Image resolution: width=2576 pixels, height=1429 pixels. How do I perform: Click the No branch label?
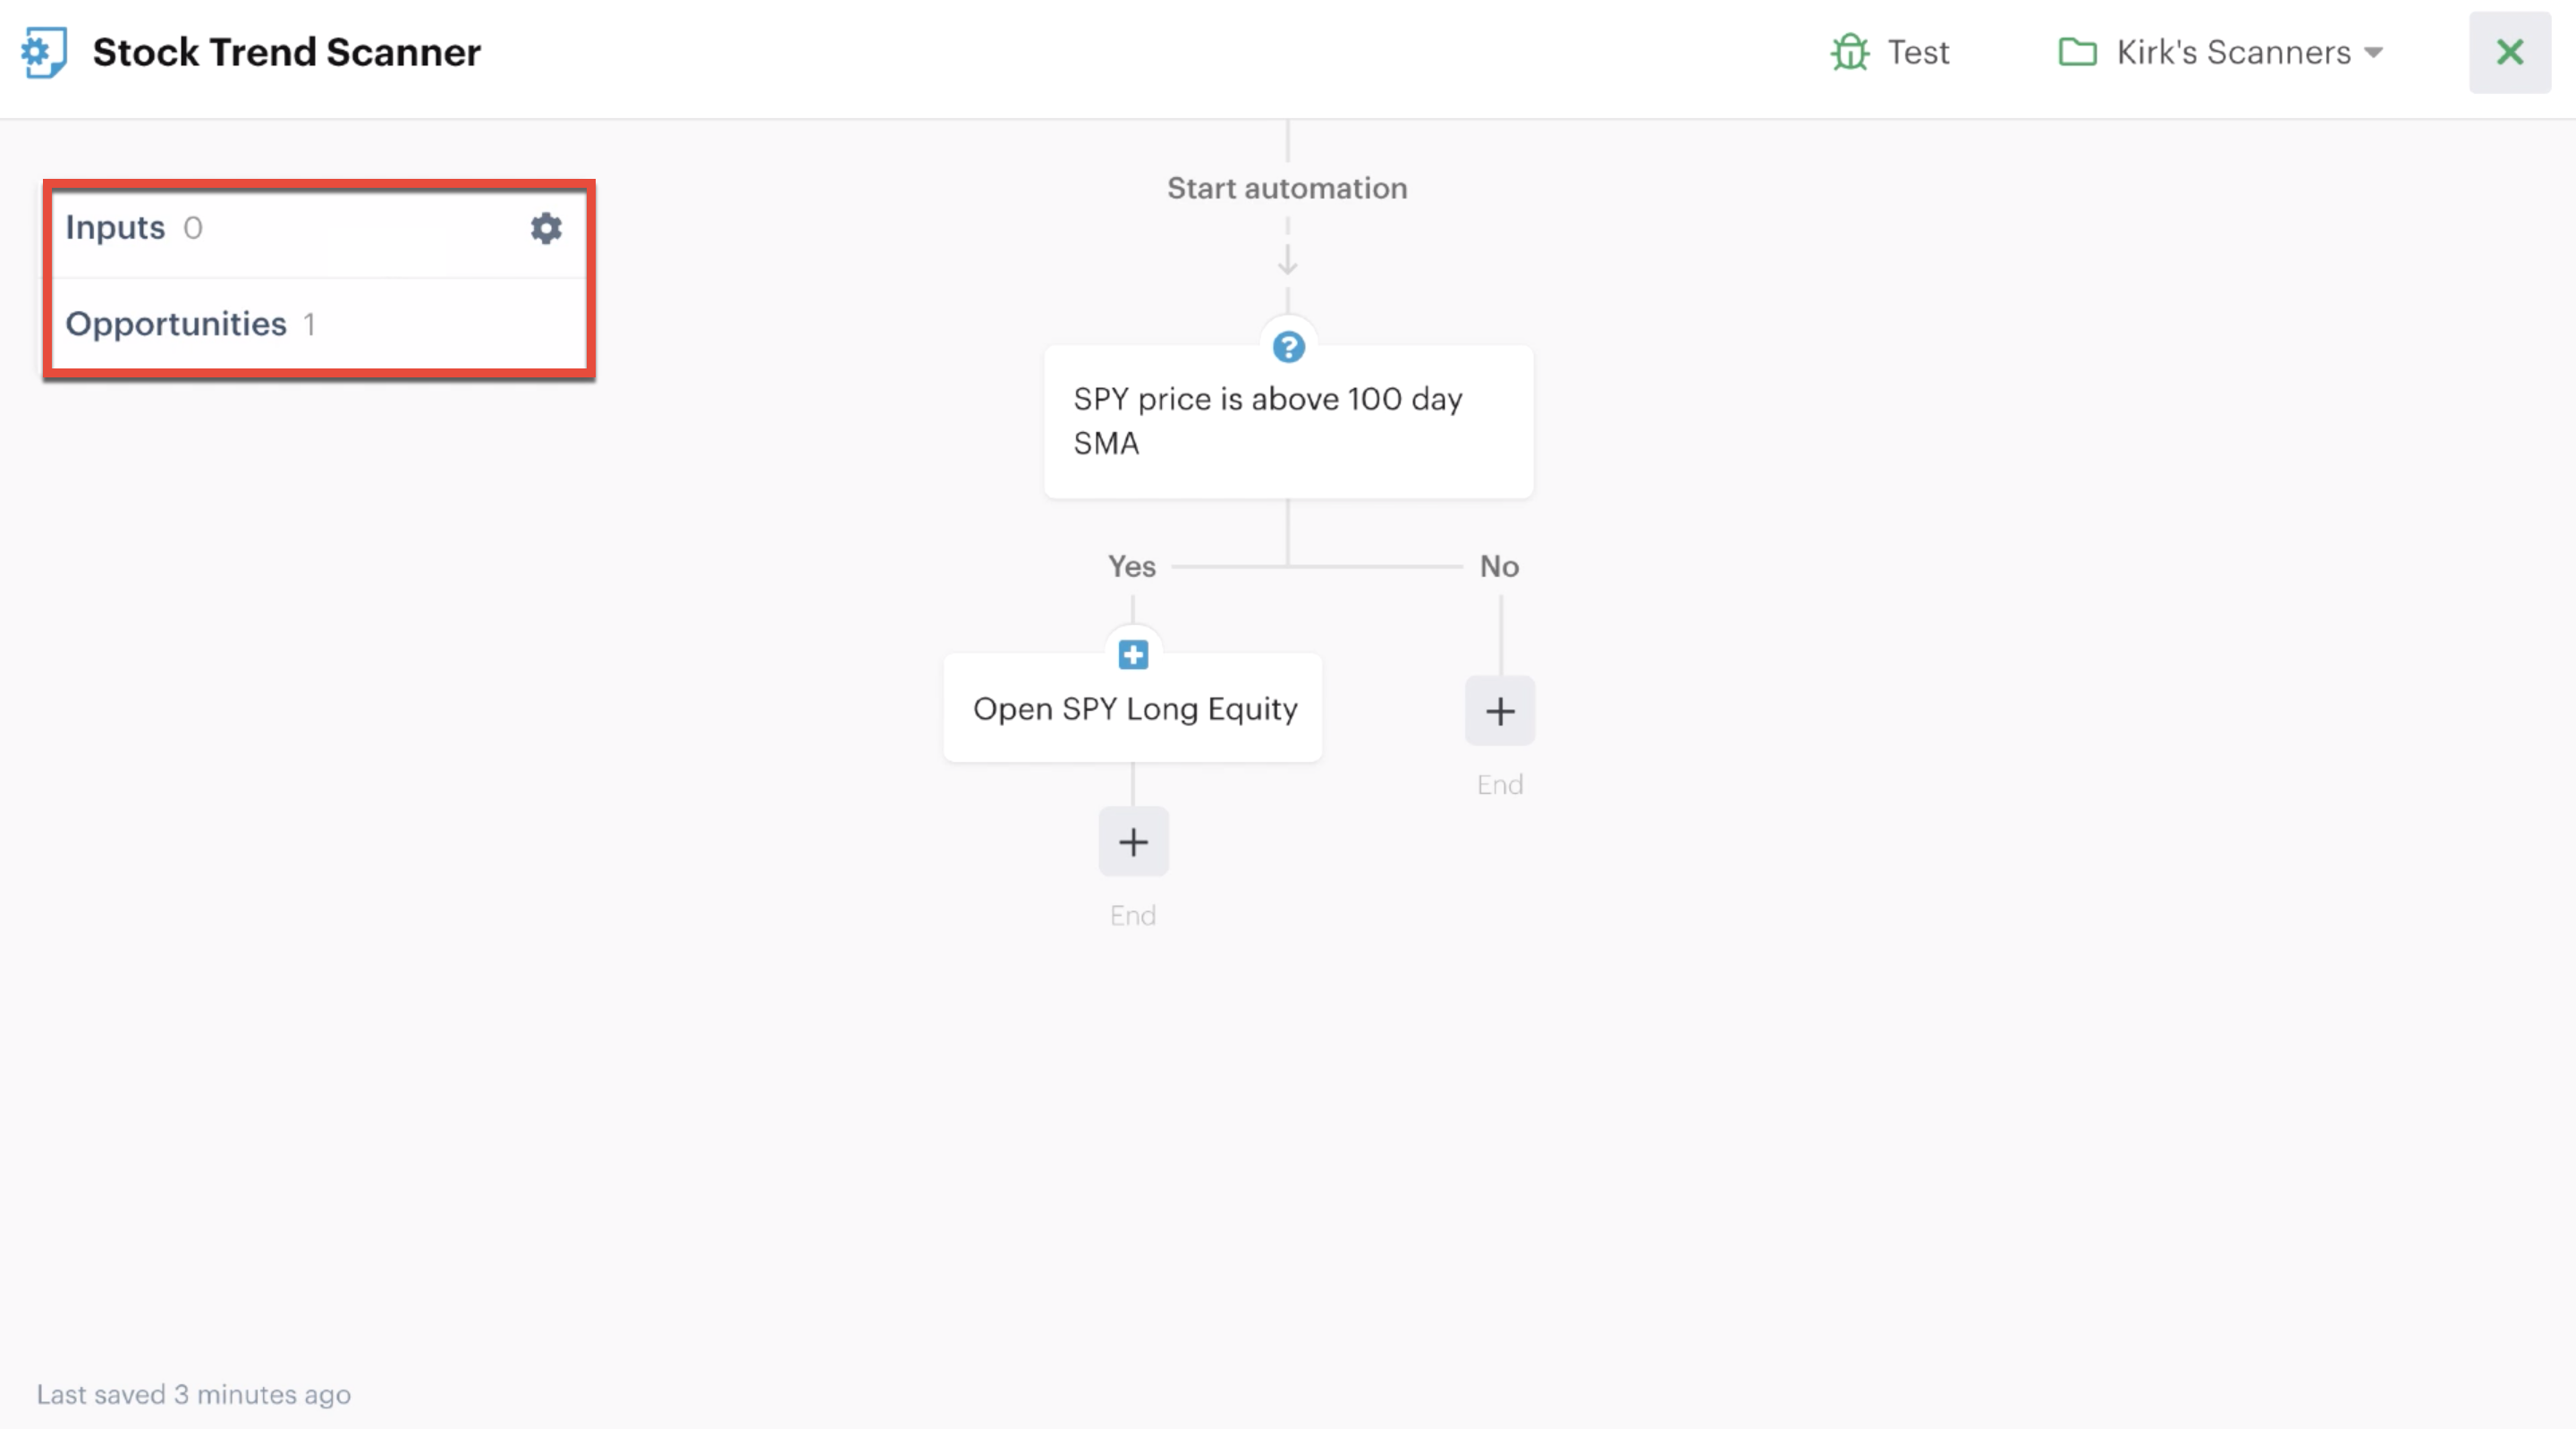pyautogui.click(x=1499, y=566)
